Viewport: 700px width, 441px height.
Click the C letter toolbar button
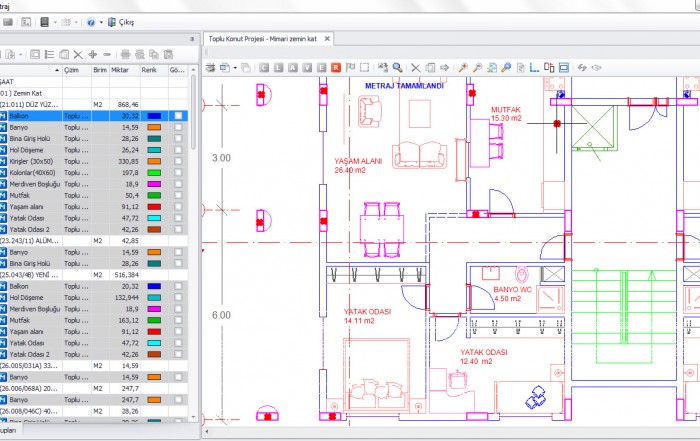coord(262,68)
